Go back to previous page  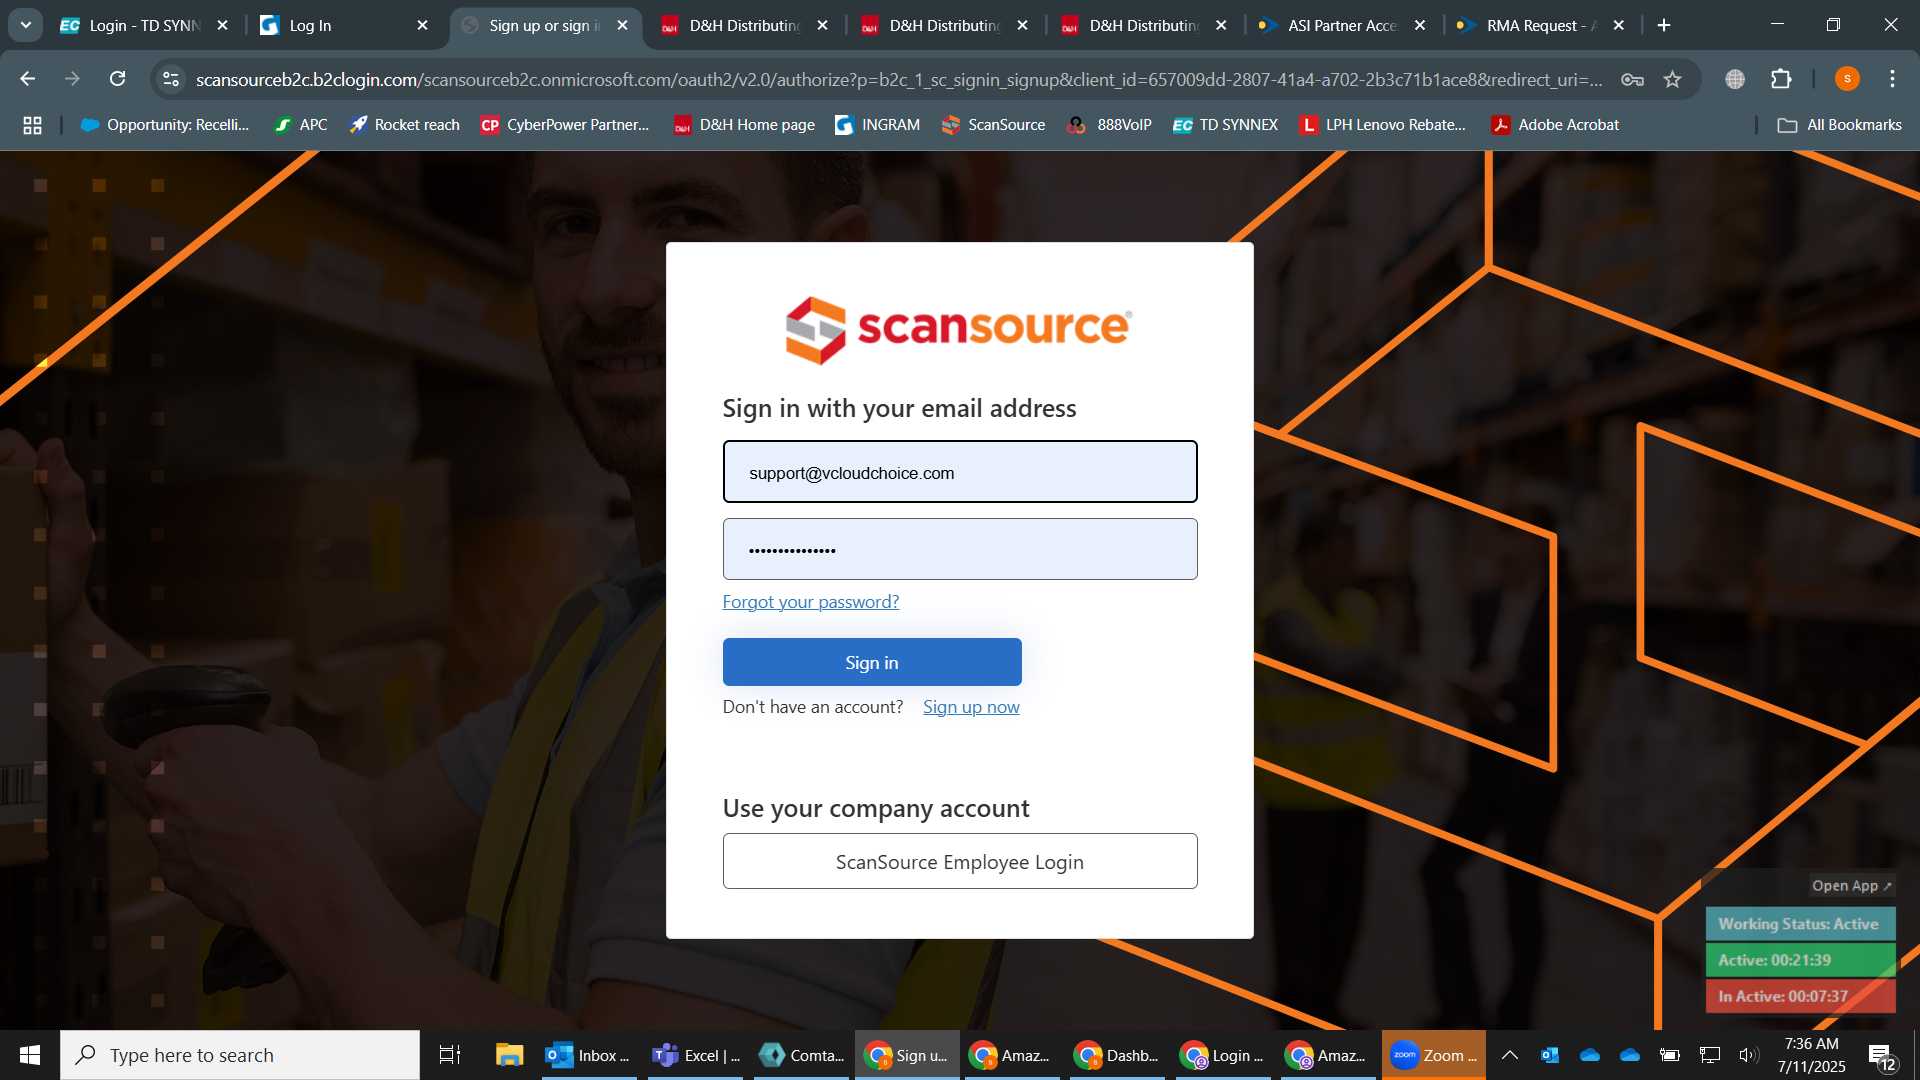coord(28,79)
